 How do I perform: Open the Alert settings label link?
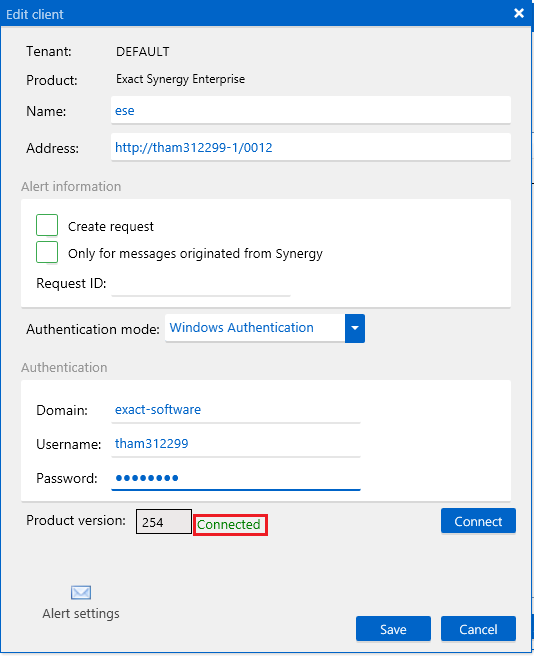[81, 614]
